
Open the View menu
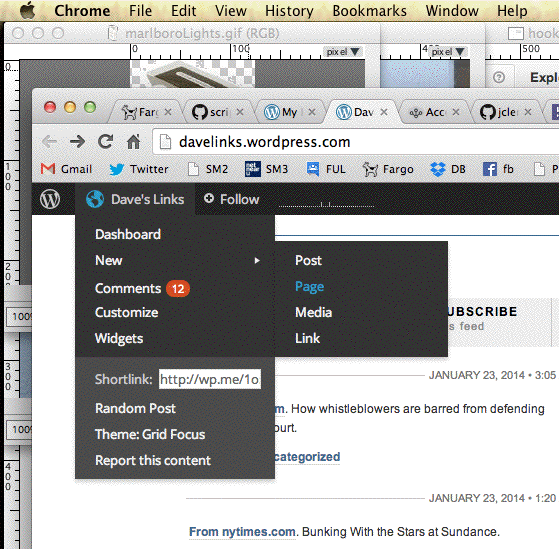click(231, 11)
